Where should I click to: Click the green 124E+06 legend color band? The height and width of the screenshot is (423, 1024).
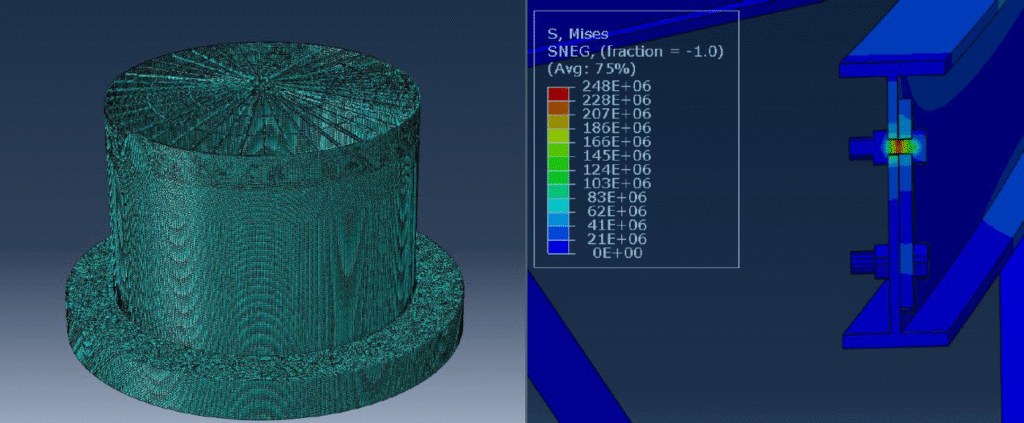point(555,177)
